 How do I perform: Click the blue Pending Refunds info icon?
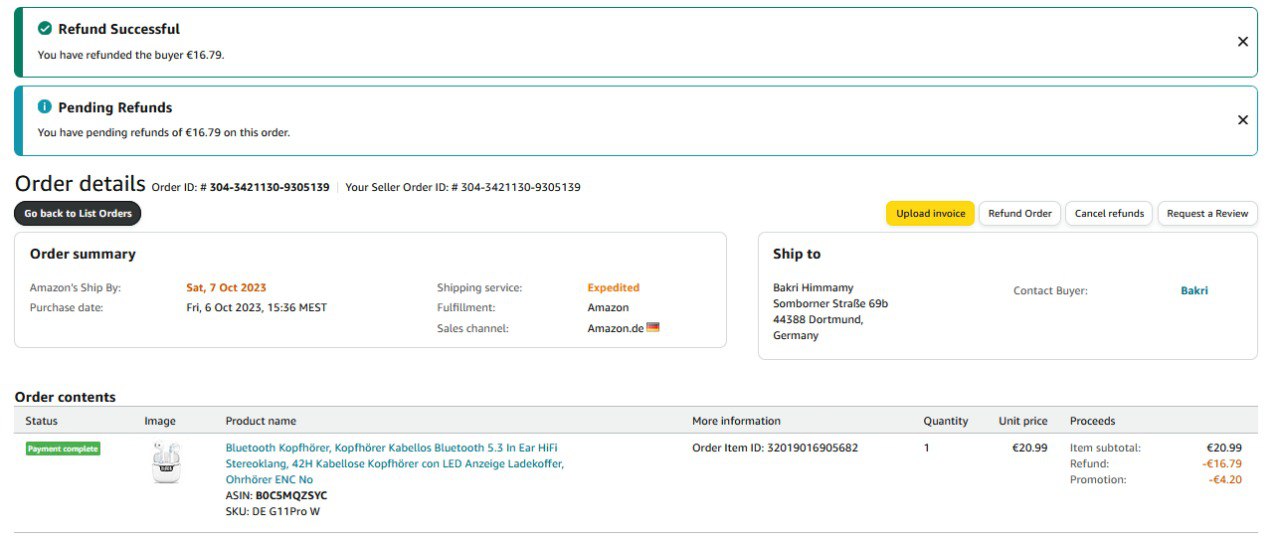tap(45, 107)
